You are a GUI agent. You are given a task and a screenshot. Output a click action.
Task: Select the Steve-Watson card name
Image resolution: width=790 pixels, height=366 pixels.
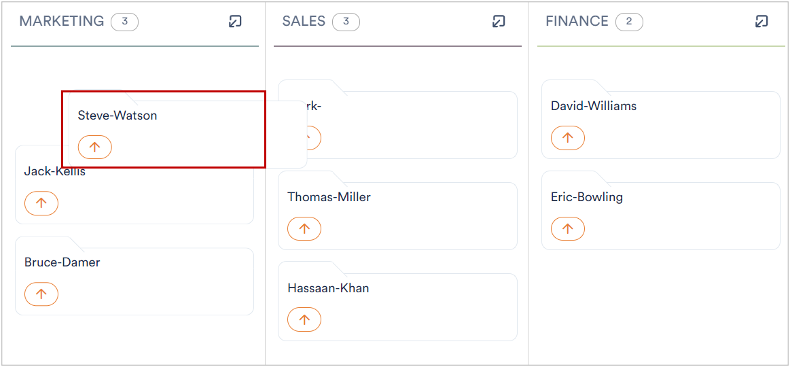117,115
